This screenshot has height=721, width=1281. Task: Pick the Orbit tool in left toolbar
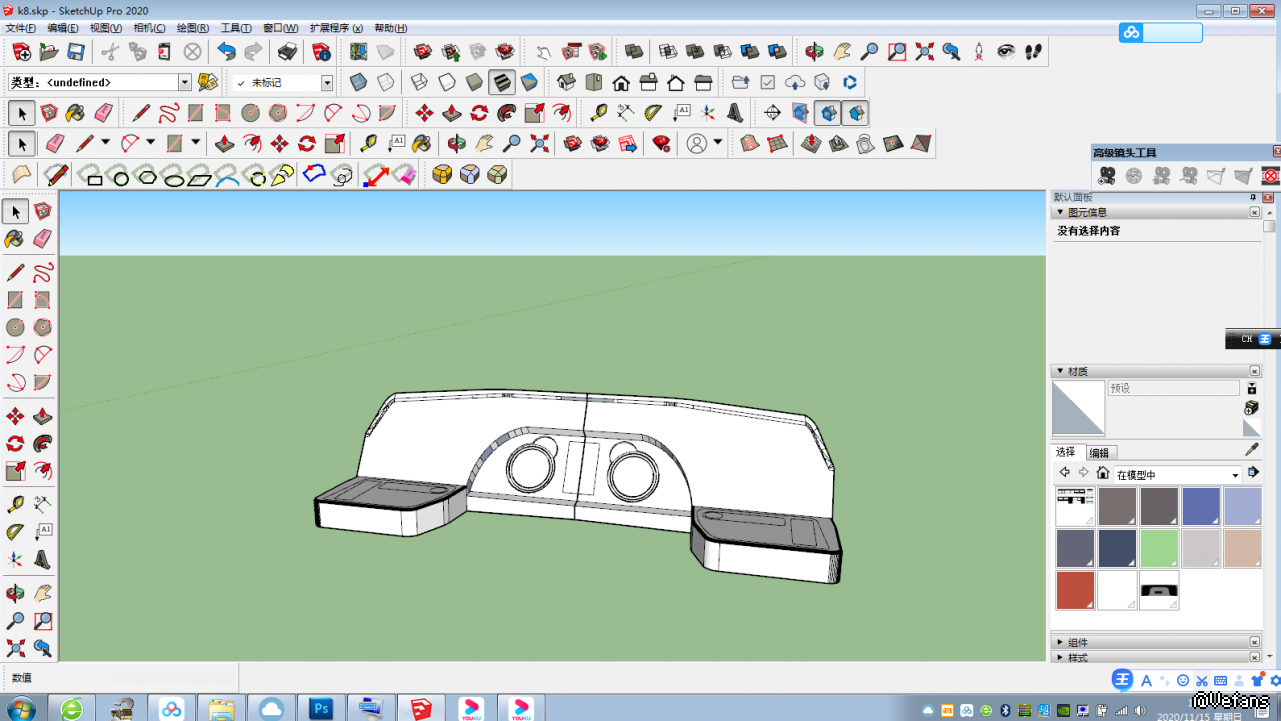15,594
